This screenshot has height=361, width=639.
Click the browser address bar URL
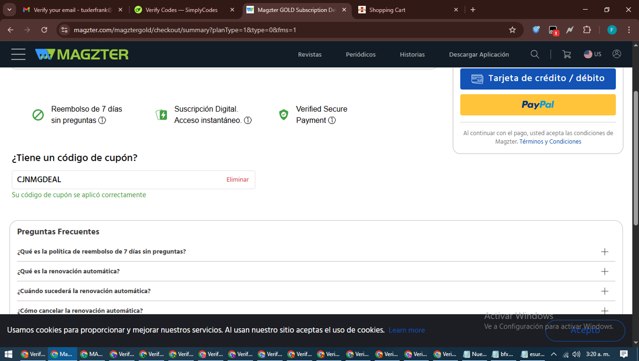click(x=185, y=30)
